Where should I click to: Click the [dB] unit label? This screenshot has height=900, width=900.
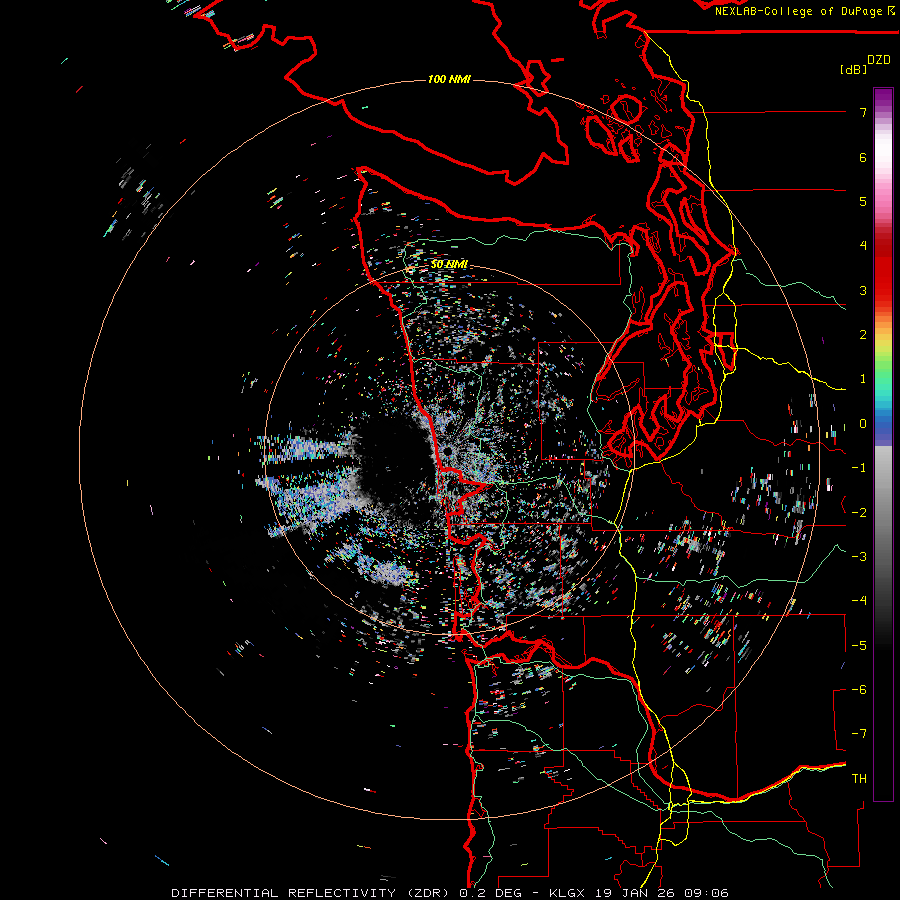853,69
